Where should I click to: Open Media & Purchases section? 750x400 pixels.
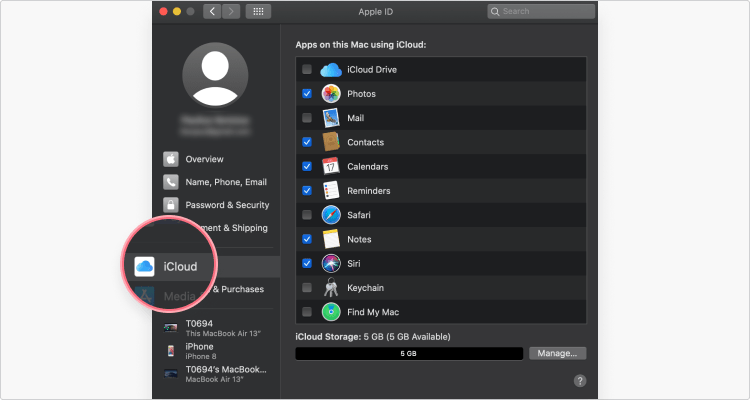tap(239, 289)
